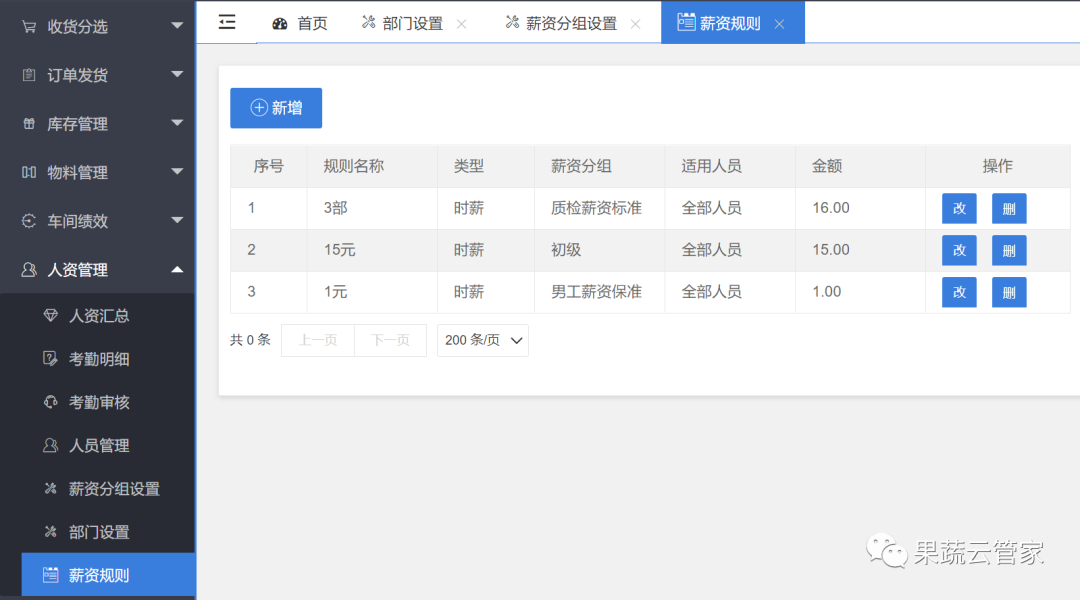Edit the 3部 rule with 改
The image size is (1080, 600).
tap(959, 208)
